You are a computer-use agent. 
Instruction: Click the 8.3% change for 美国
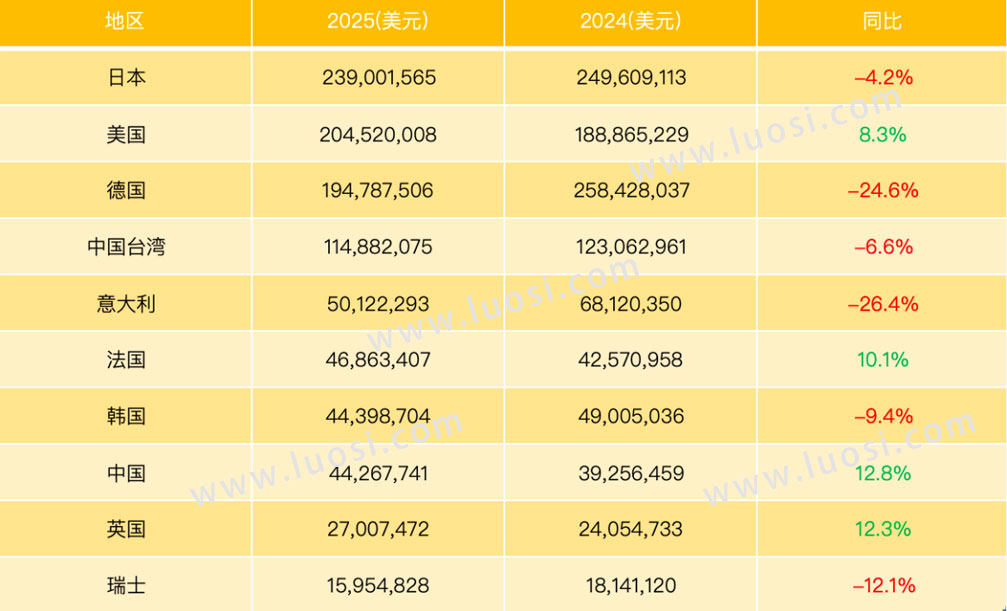[x=882, y=134]
